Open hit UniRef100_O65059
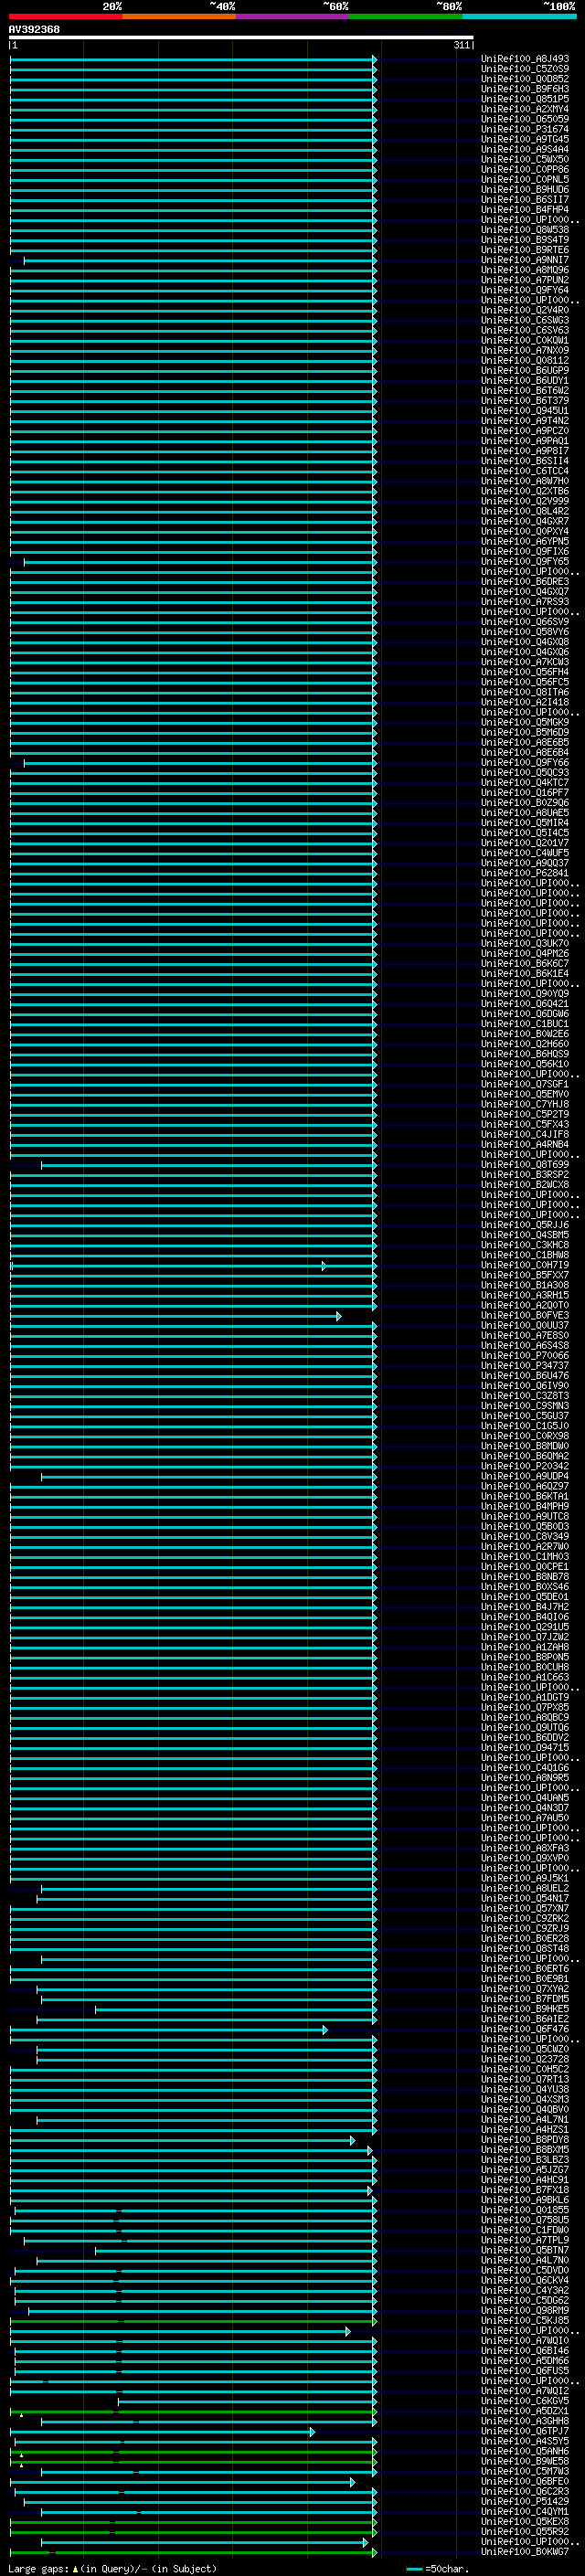585x2576 pixels. [x=525, y=119]
